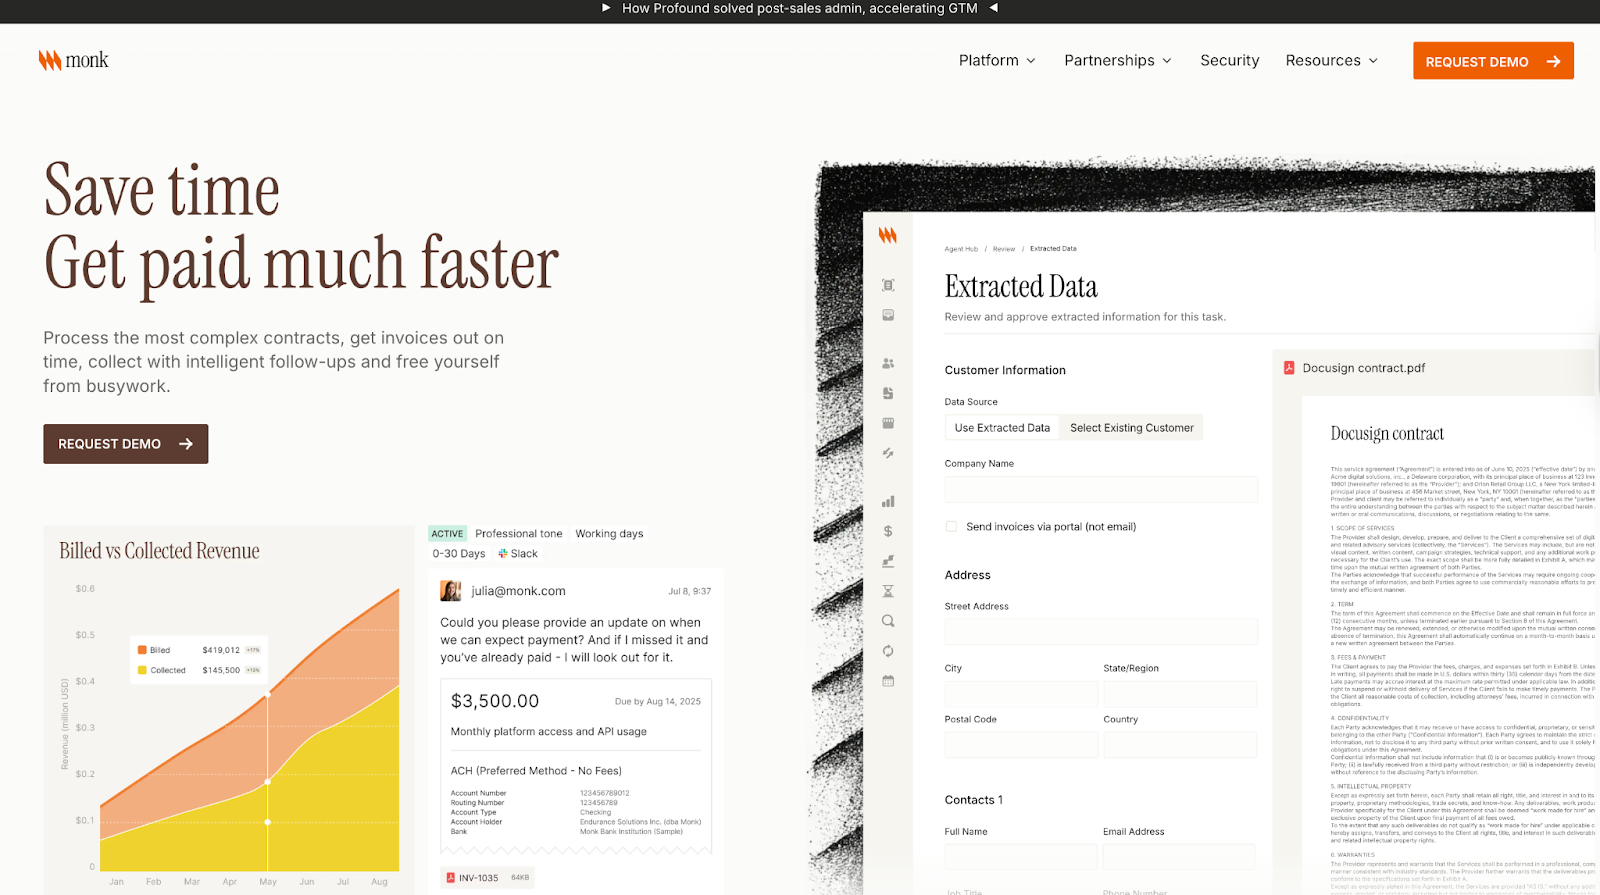Click the Review breadcrumb link

pos(1004,249)
